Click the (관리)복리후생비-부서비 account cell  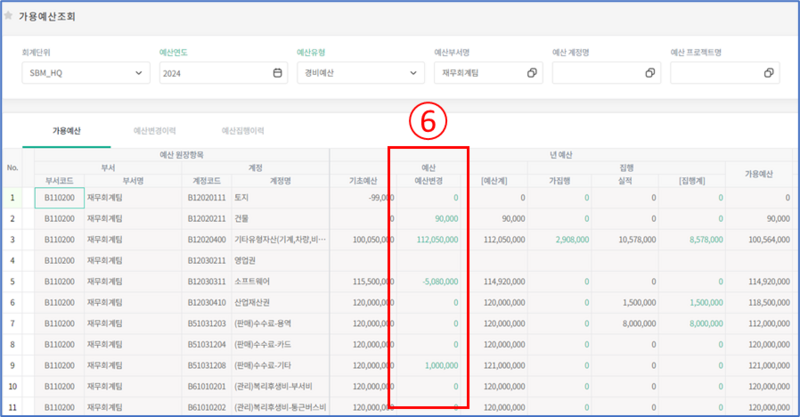(280, 386)
